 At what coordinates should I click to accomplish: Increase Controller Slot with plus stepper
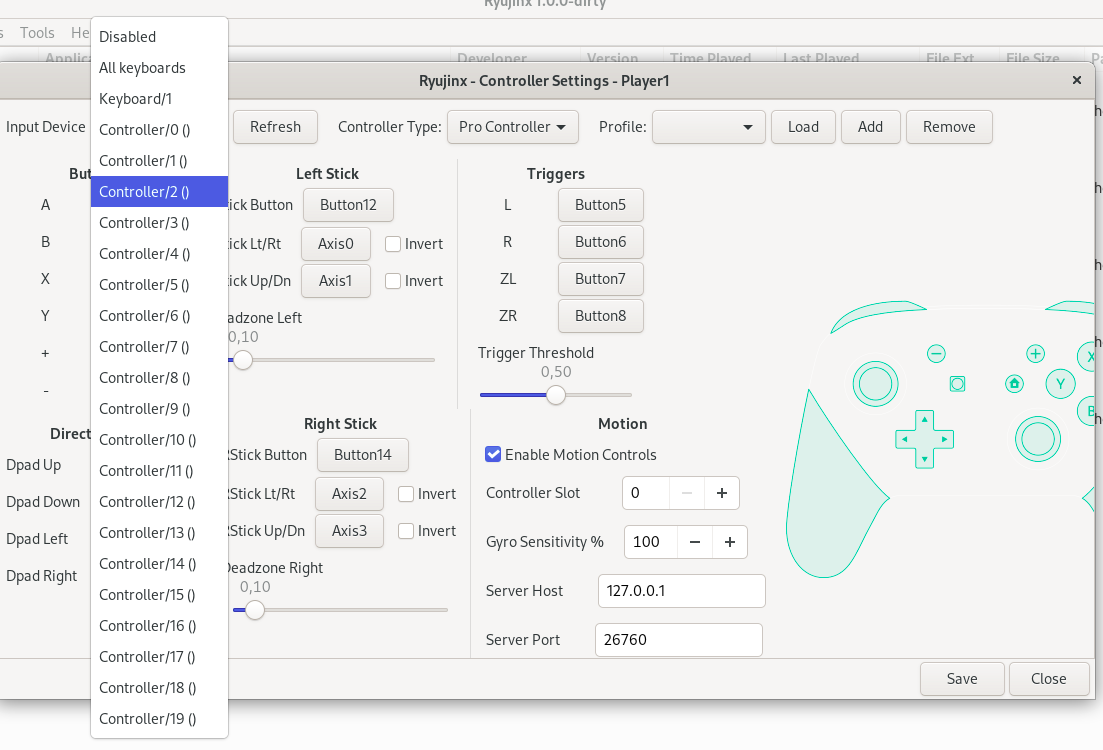click(x=723, y=492)
